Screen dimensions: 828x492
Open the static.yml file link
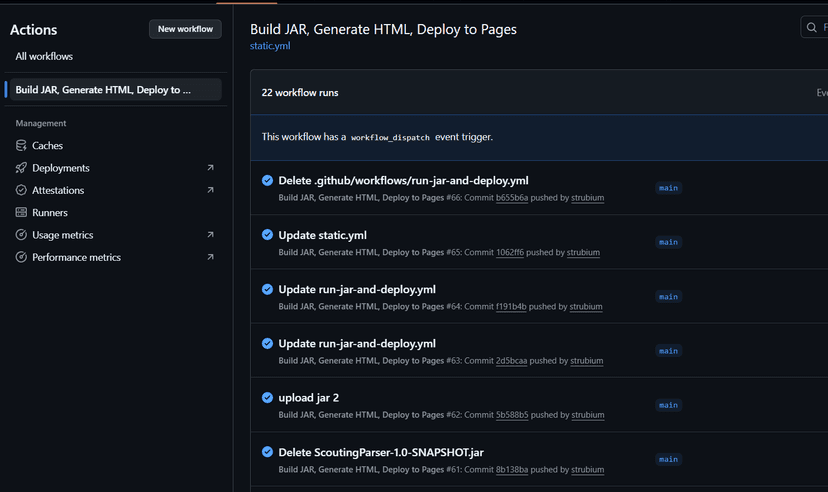point(270,46)
